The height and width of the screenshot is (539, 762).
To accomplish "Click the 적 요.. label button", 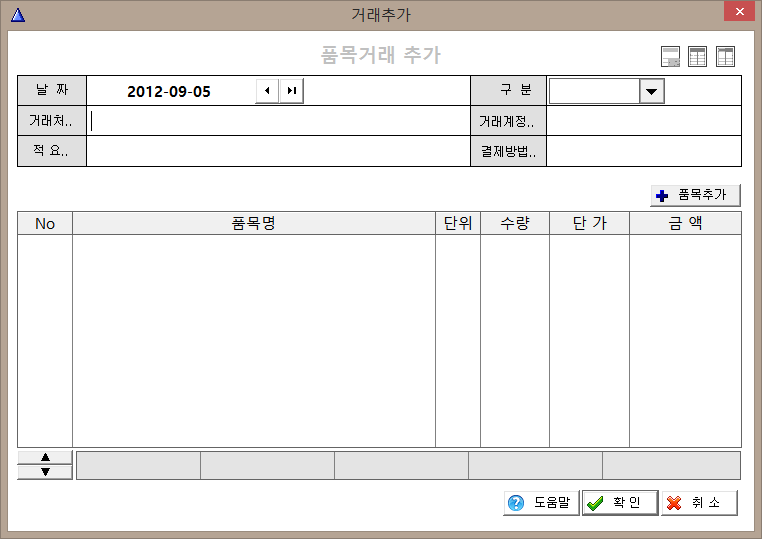I will point(52,151).
